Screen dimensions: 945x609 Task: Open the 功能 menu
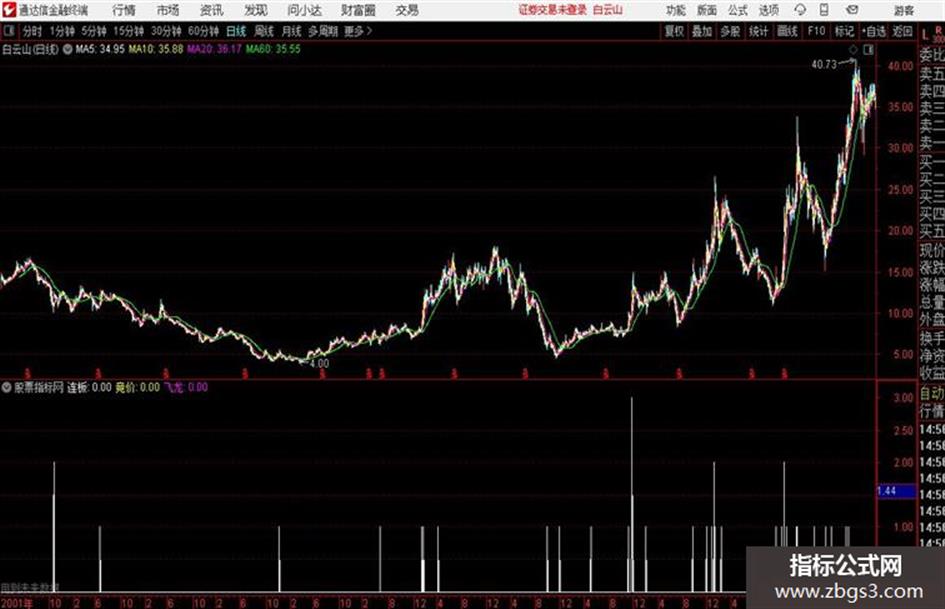point(676,10)
